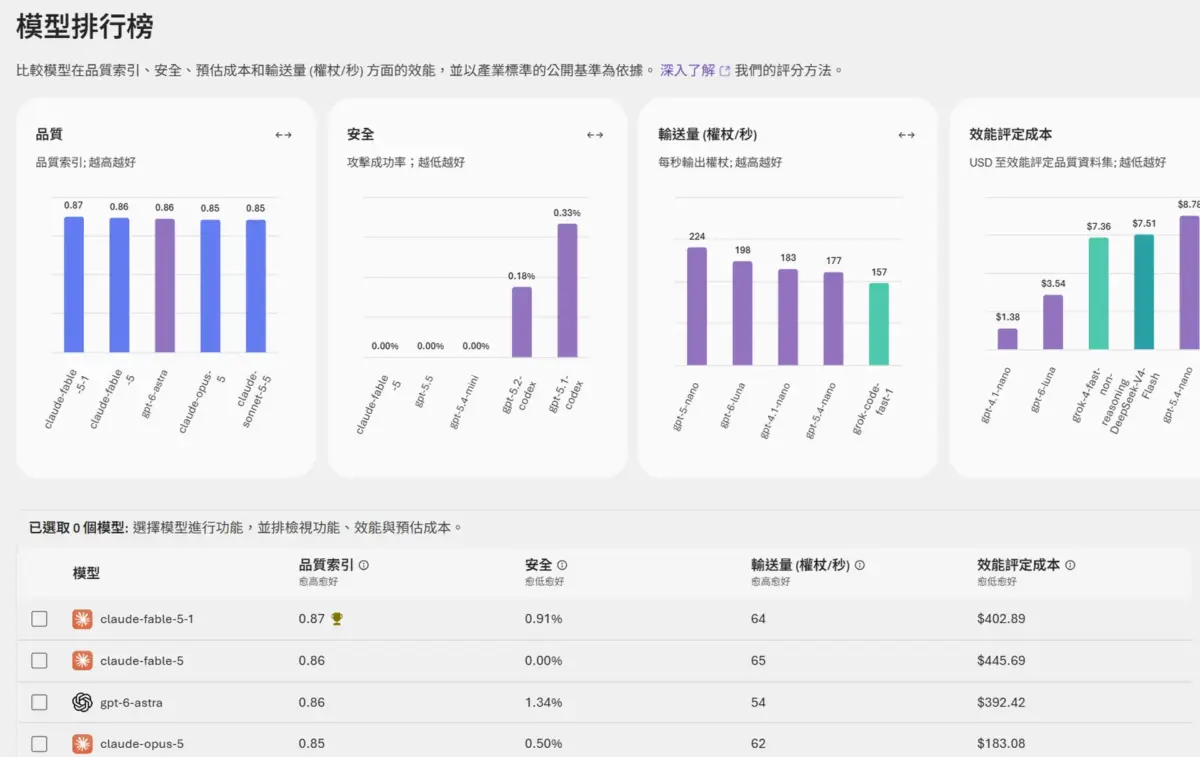The height and width of the screenshot is (757, 1200).
Task: Expand the 輸送量 (權杖/秒) chart card
Action: click(907, 135)
